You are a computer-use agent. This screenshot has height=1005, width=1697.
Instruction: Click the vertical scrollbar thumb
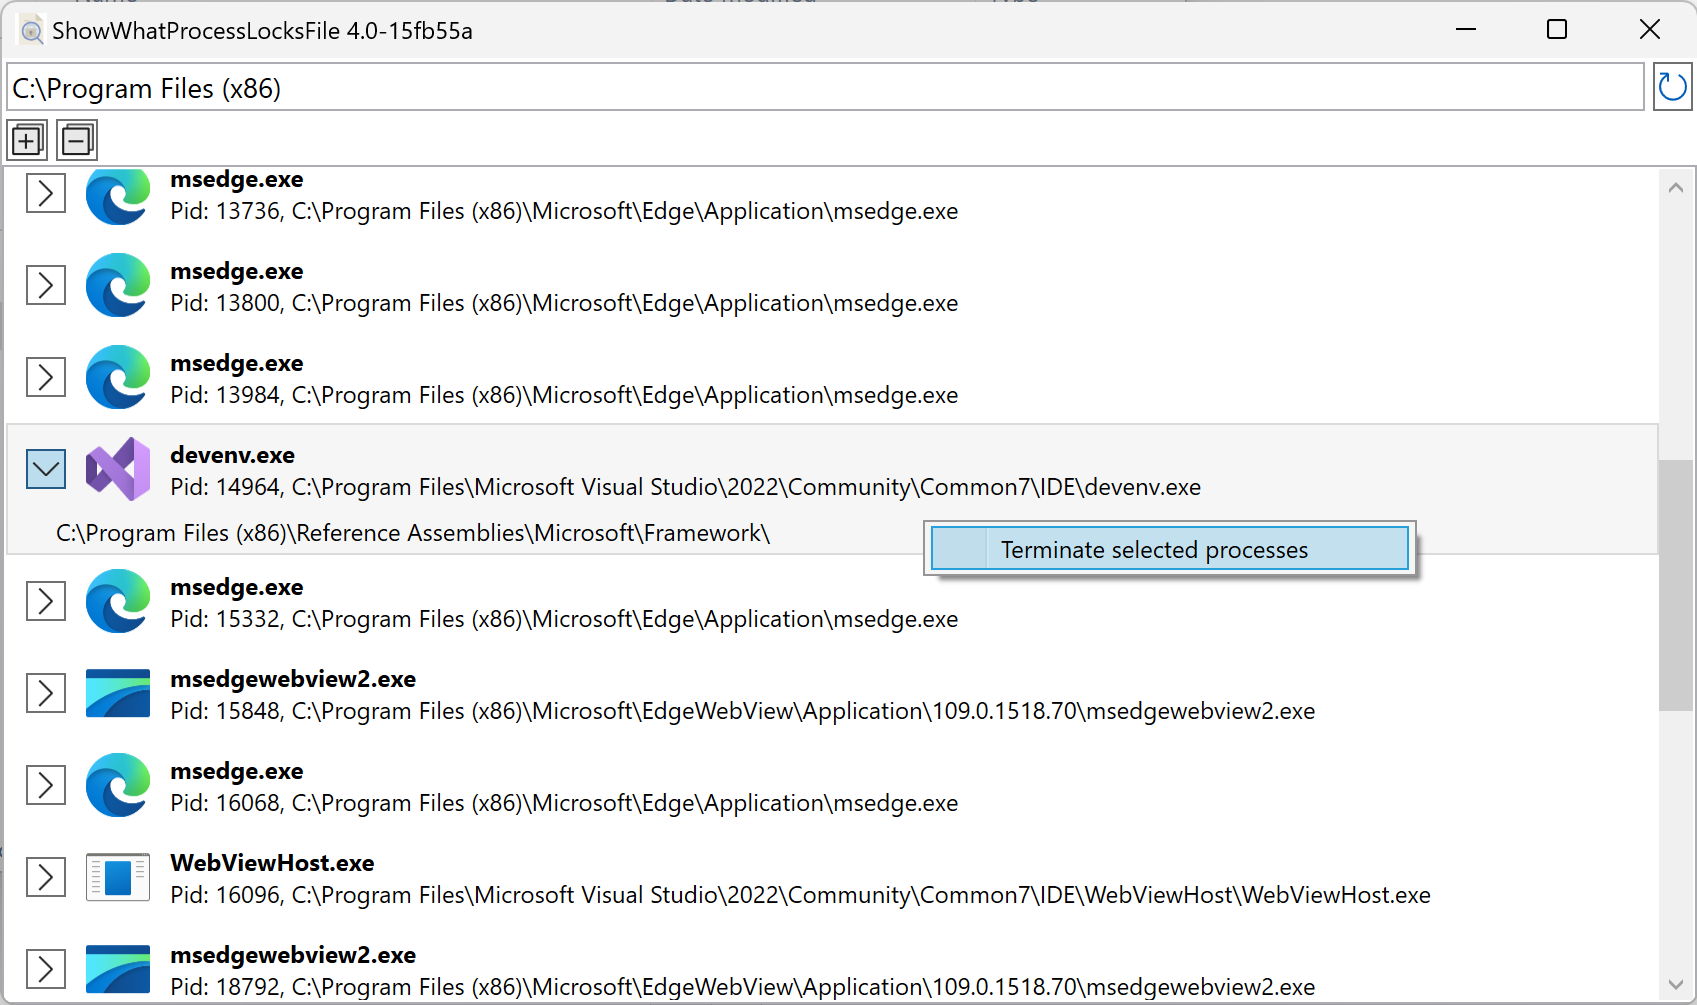tap(1675, 585)
